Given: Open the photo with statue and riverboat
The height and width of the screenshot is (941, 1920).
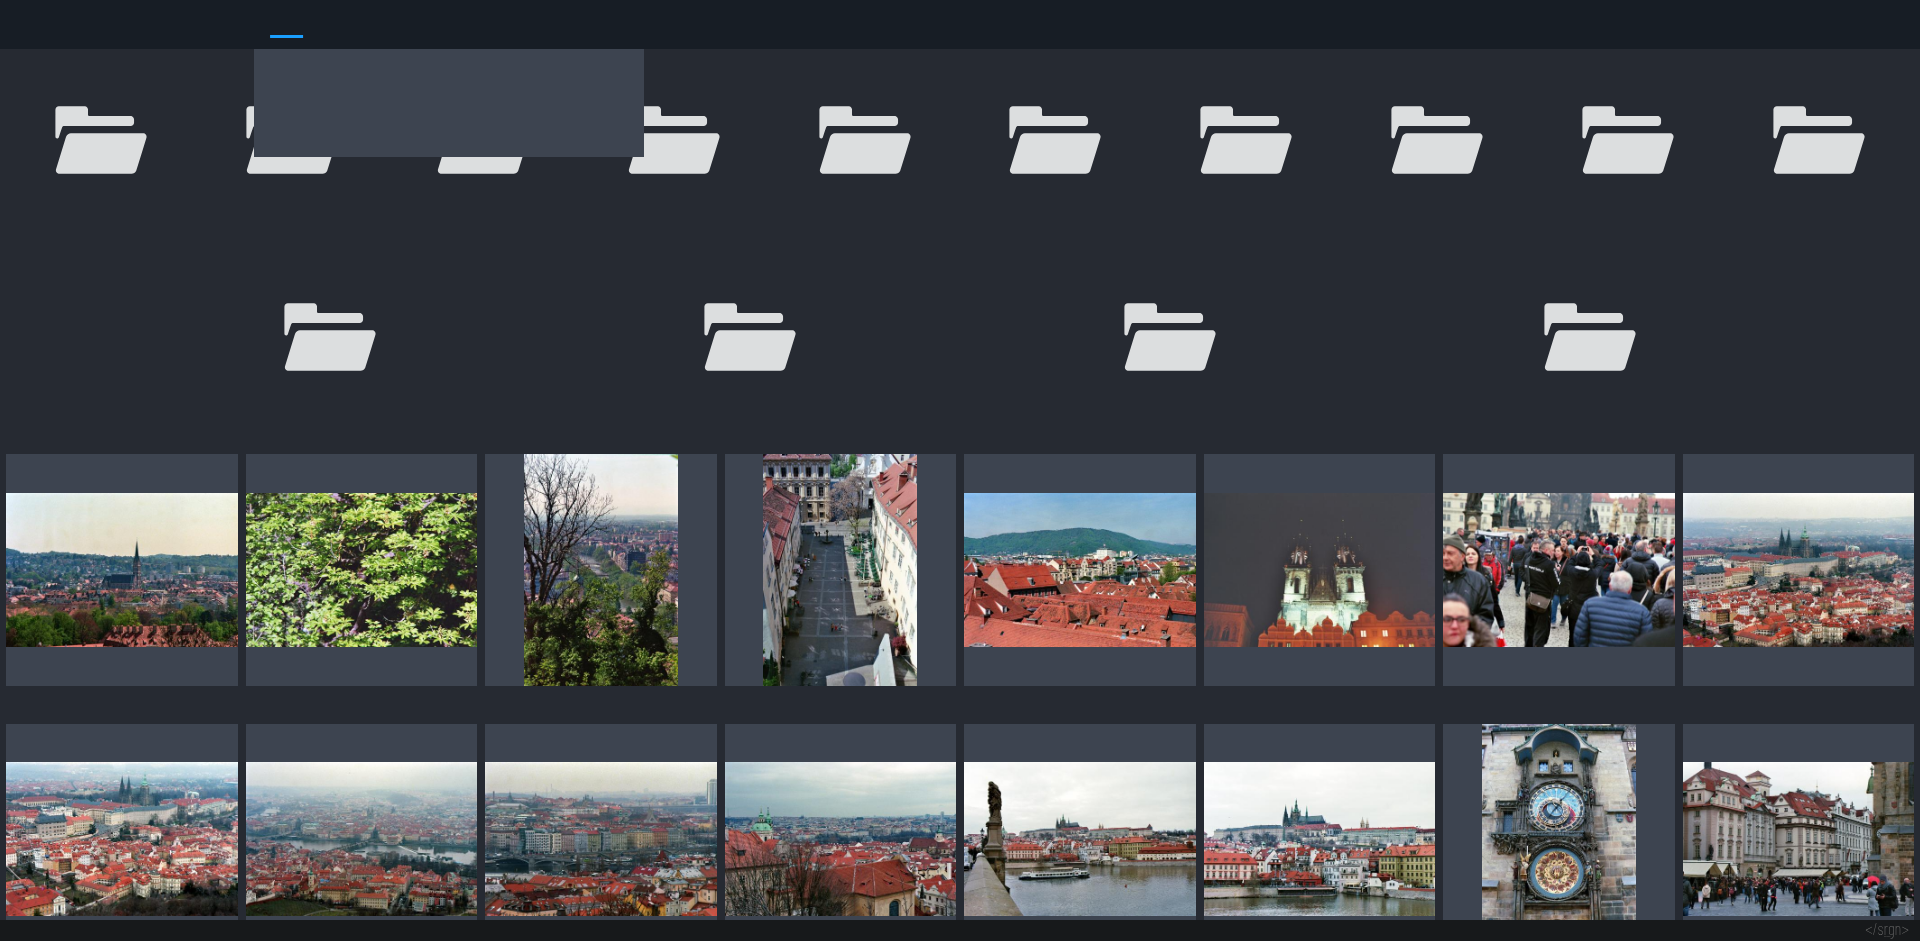Looking at the screenshot, I should coord(1079,838).
